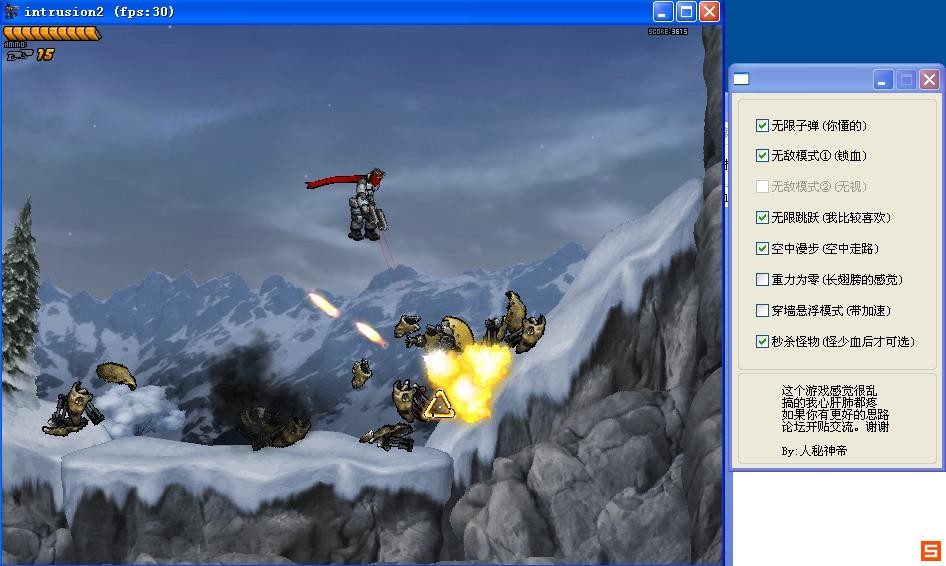Disable the 无限子弹 unlimited ammo checkbox
The width and height of the screenshot is (946, 566).
(763, 126)
